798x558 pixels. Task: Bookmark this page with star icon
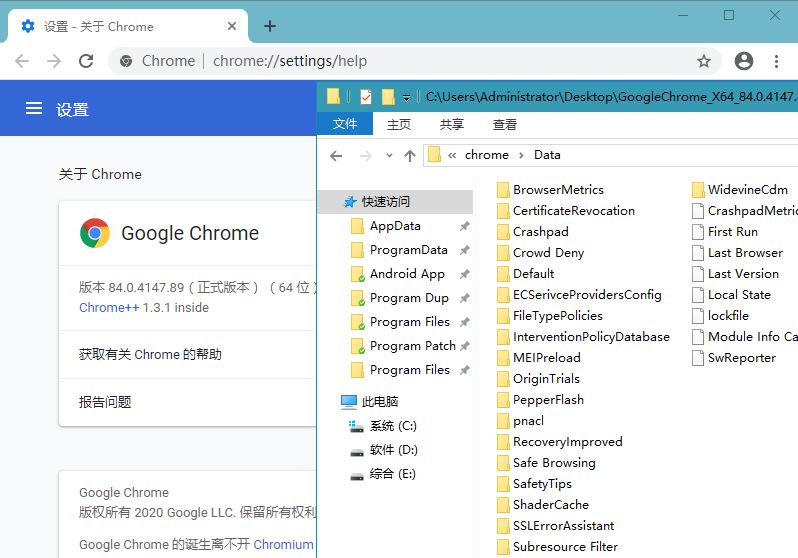point(704,61)
